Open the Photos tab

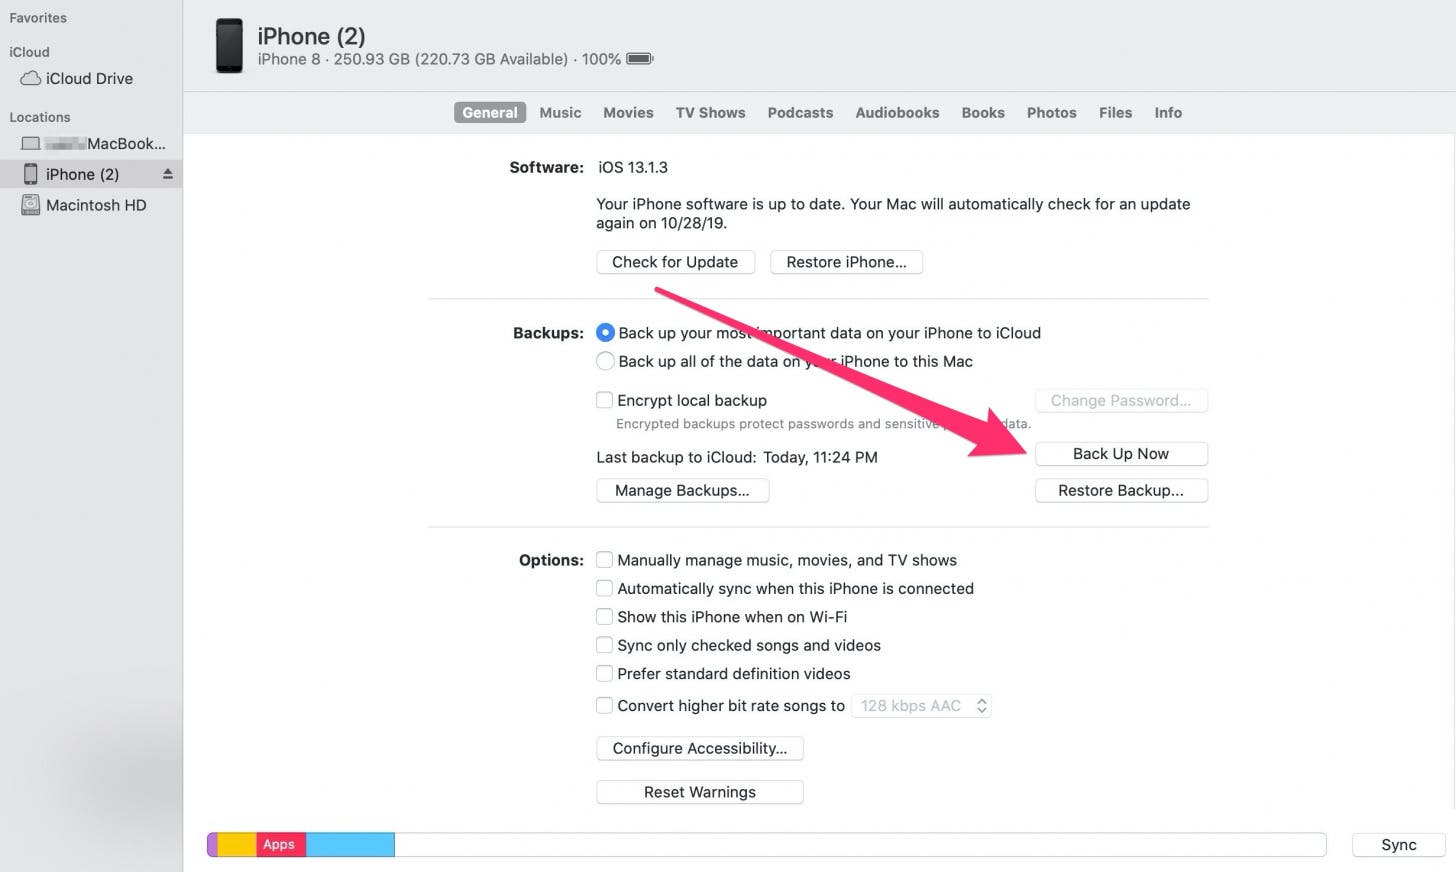coord(1051,112)
